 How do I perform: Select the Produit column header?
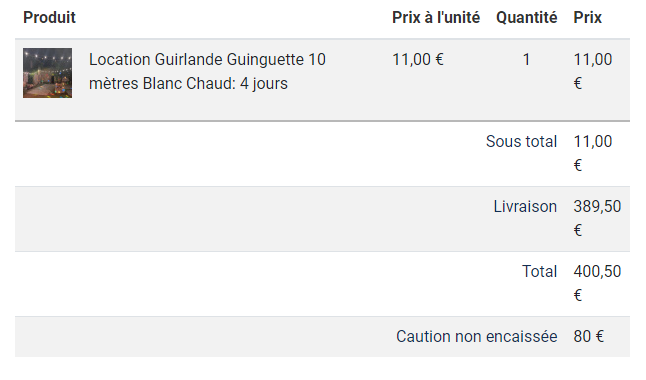tap(49, 17)
